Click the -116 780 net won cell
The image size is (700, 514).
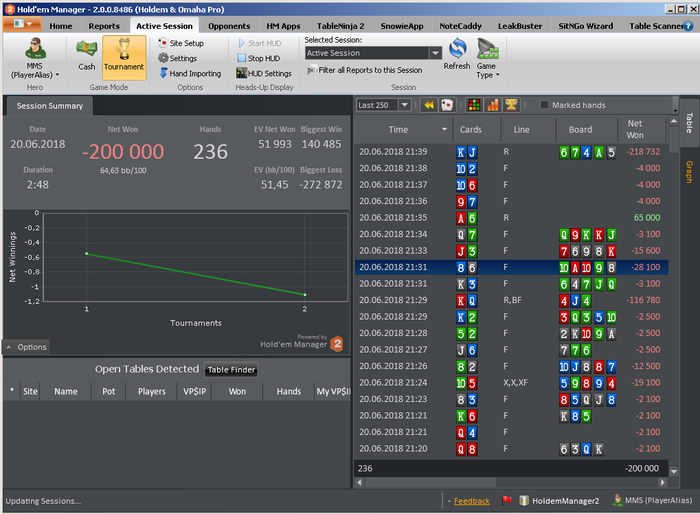pos(643,300)
